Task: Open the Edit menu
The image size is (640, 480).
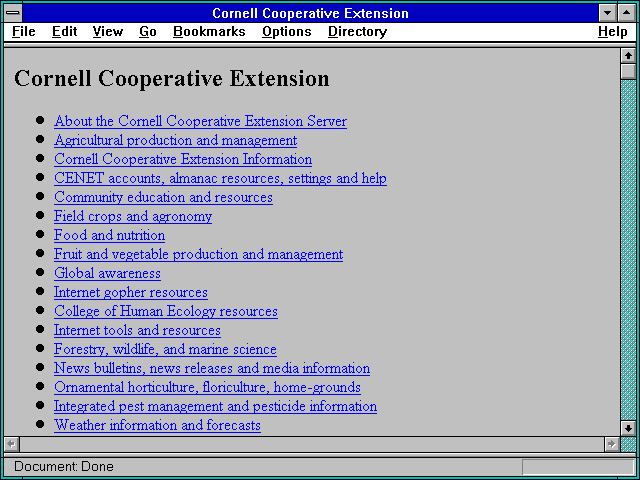Action: coord(64,31)
